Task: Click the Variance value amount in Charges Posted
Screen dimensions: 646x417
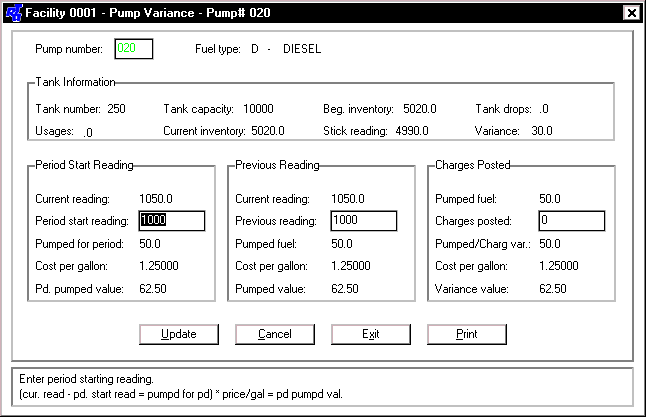Action: tap(552, 289)
